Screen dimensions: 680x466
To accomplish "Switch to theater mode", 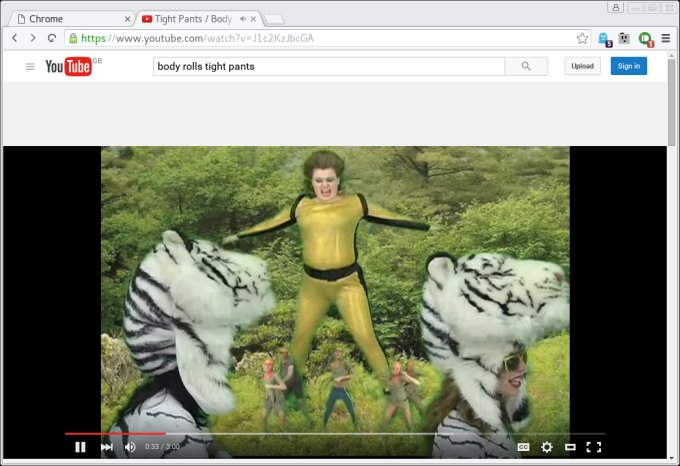I will pyautogui.click(x=570, y=447).
